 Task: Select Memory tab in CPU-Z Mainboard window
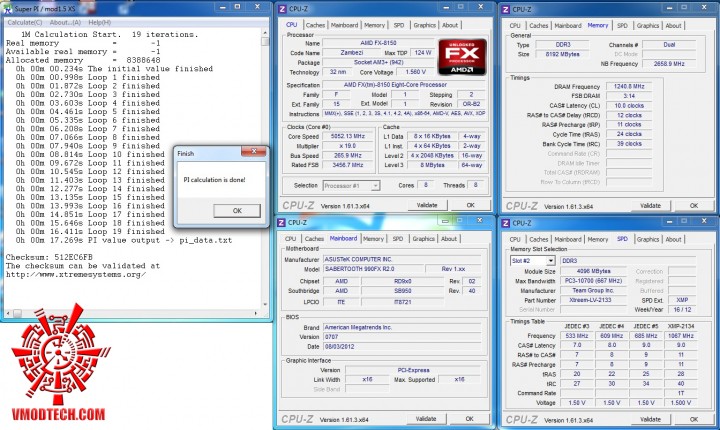coord(373,239)
